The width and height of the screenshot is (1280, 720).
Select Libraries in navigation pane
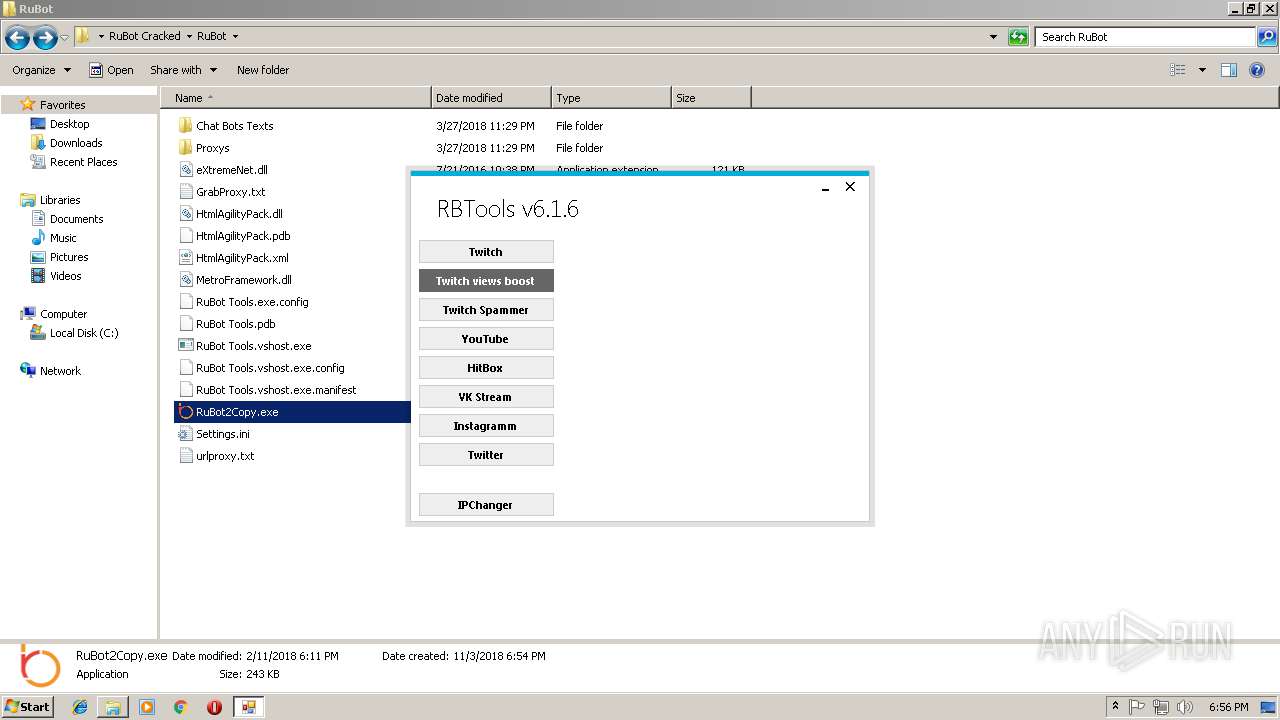[x=60, y=200]
